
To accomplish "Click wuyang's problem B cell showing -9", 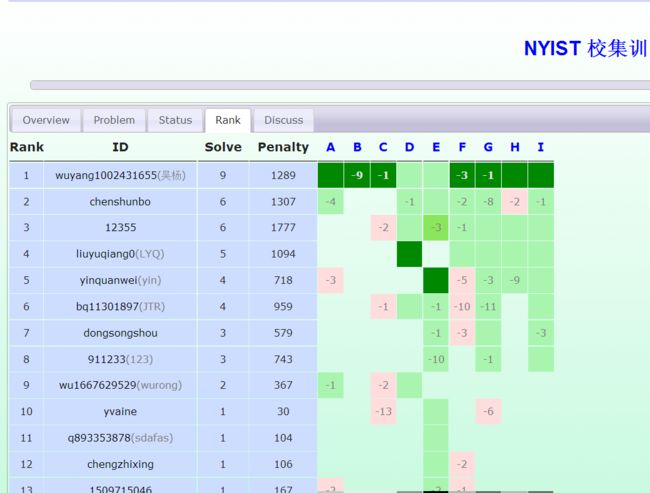I will coord(357,175).
